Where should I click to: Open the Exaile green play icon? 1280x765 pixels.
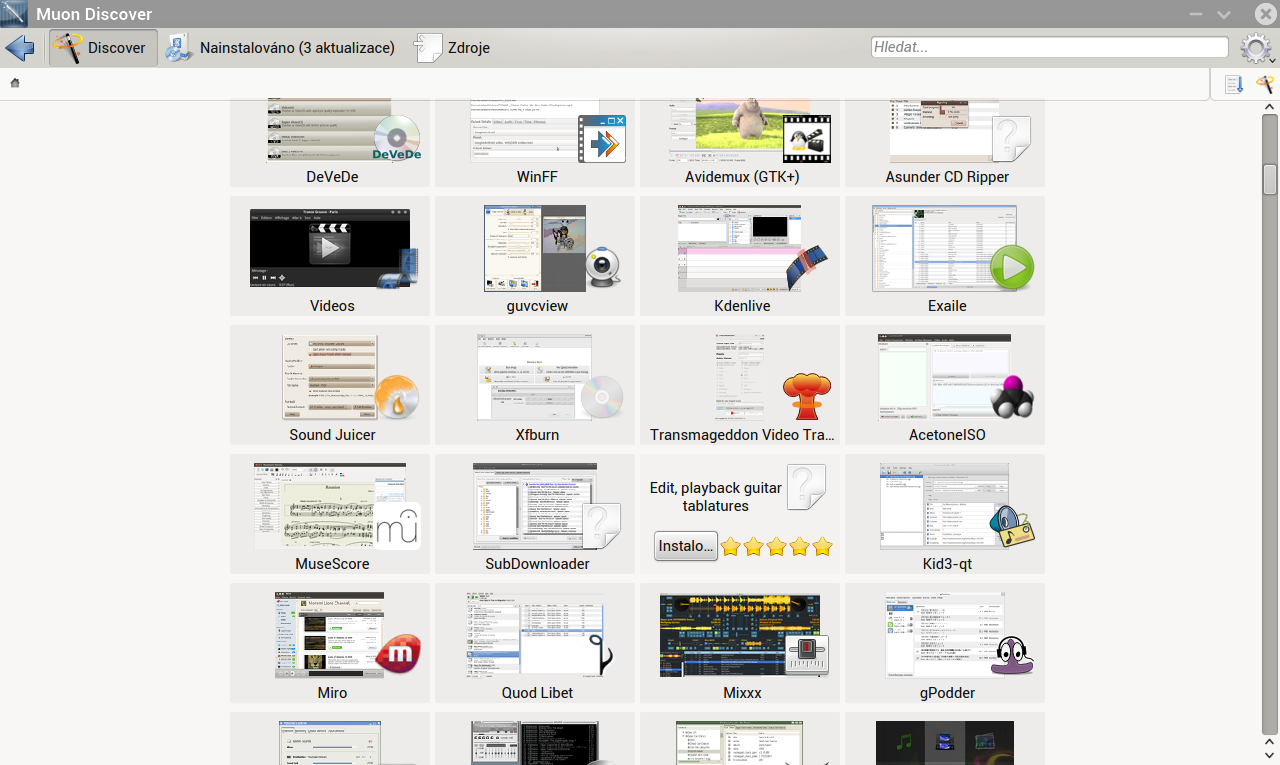pos(1012,268)
